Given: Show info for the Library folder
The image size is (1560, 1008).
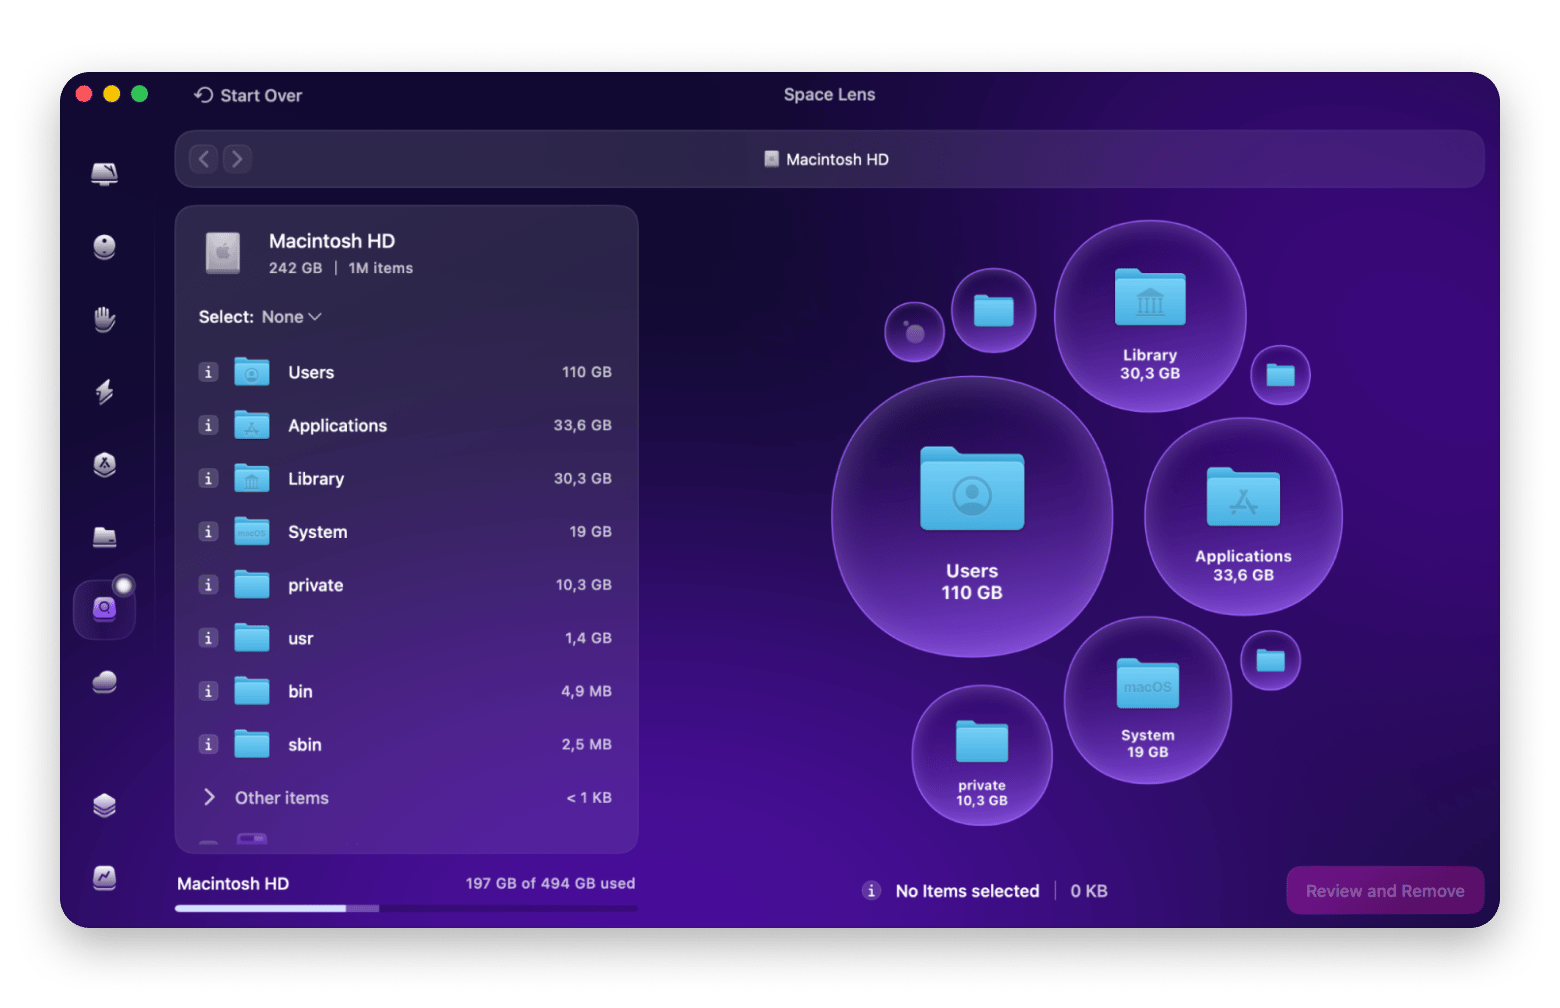Looking at the screenshot, I should [x=208, y=478].
